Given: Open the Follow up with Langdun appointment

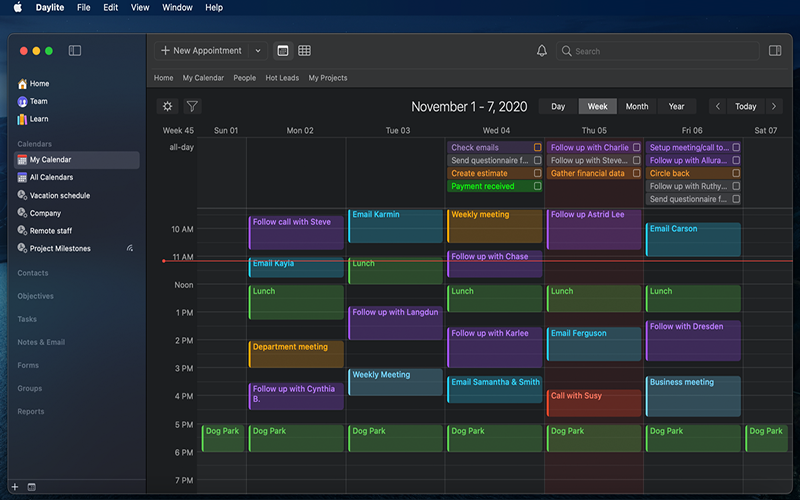Looking at the screenshot, I should (395, 322).
